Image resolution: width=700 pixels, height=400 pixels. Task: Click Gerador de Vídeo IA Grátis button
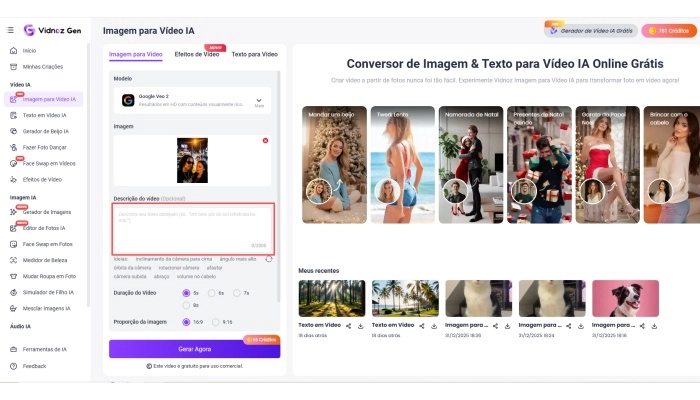tap(589, 31)
